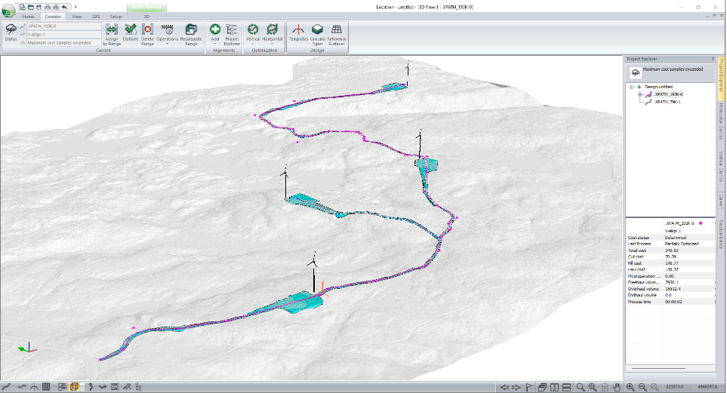The image size is (727, 393).
Task: Select the second XPATH alignment in tree
Action: pos(667,101)
